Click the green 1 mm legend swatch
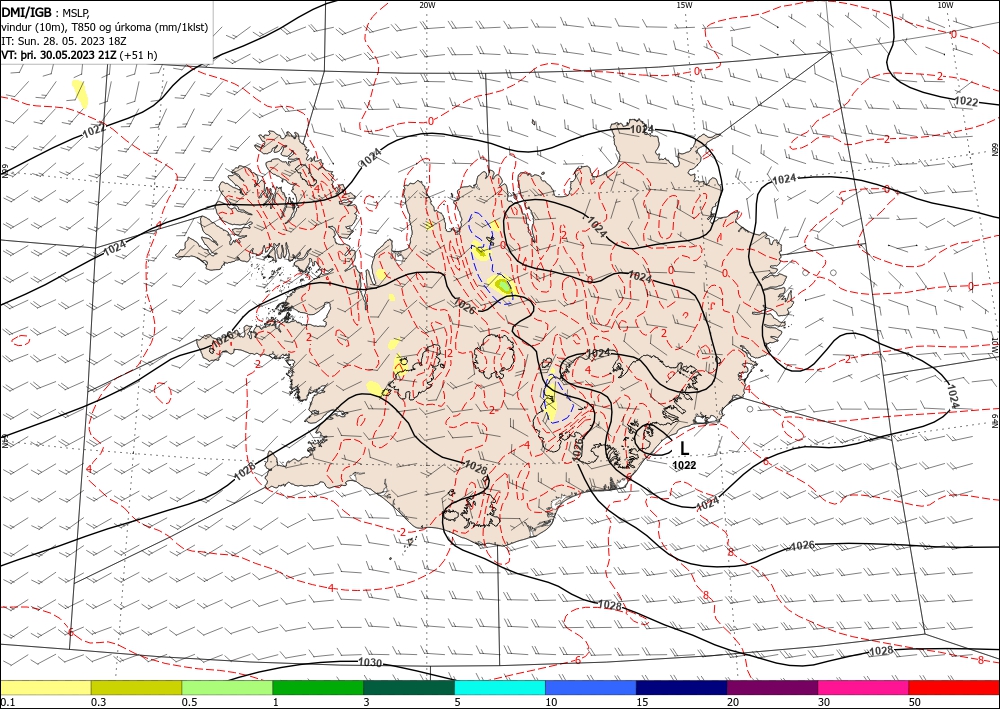The width and height of the screenshot is (1000, 709). click(x=318, y=687)
